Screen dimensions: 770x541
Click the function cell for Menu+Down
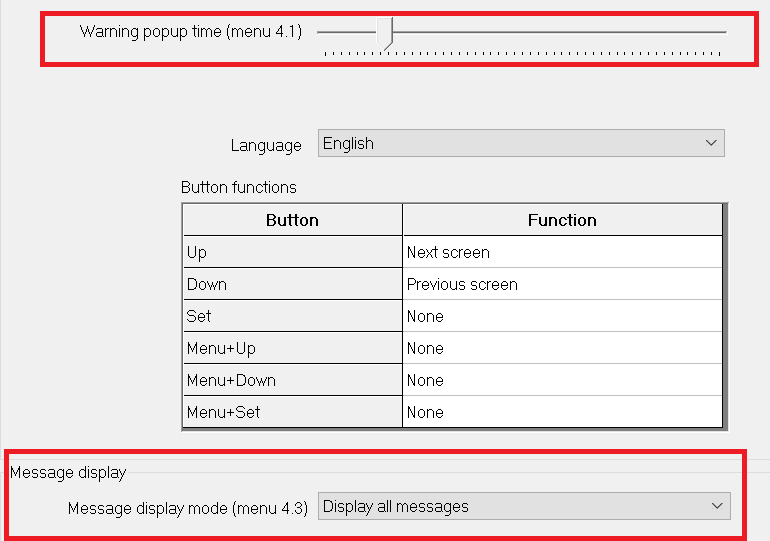(562, 380)
